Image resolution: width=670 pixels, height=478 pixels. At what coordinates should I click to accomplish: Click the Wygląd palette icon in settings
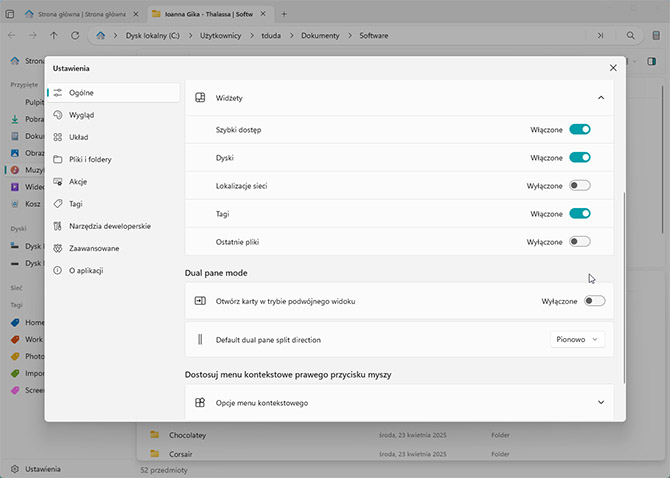(59, 115)
